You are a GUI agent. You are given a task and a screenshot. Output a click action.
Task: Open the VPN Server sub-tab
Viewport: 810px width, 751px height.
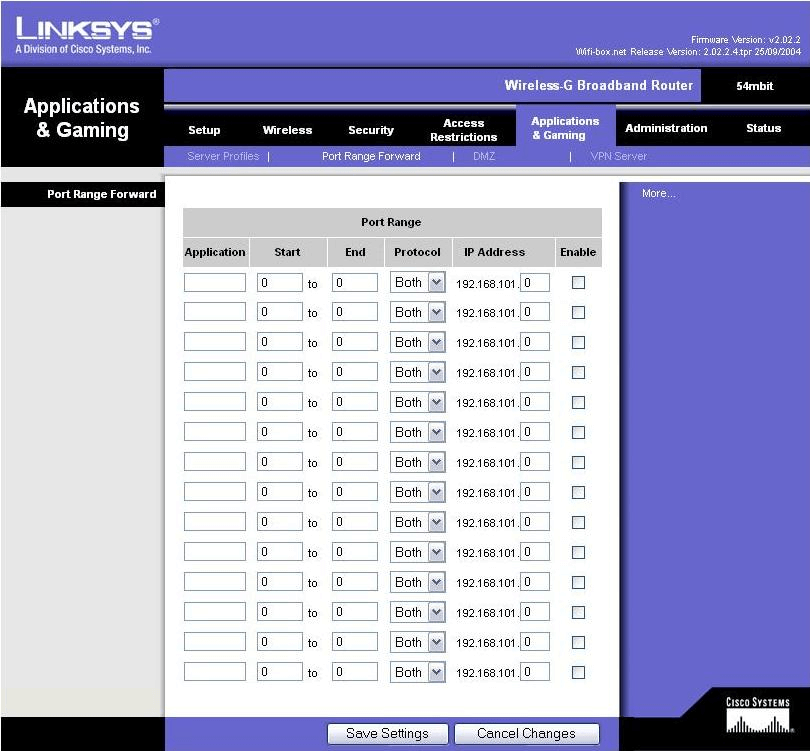click(x=618, y=156)
